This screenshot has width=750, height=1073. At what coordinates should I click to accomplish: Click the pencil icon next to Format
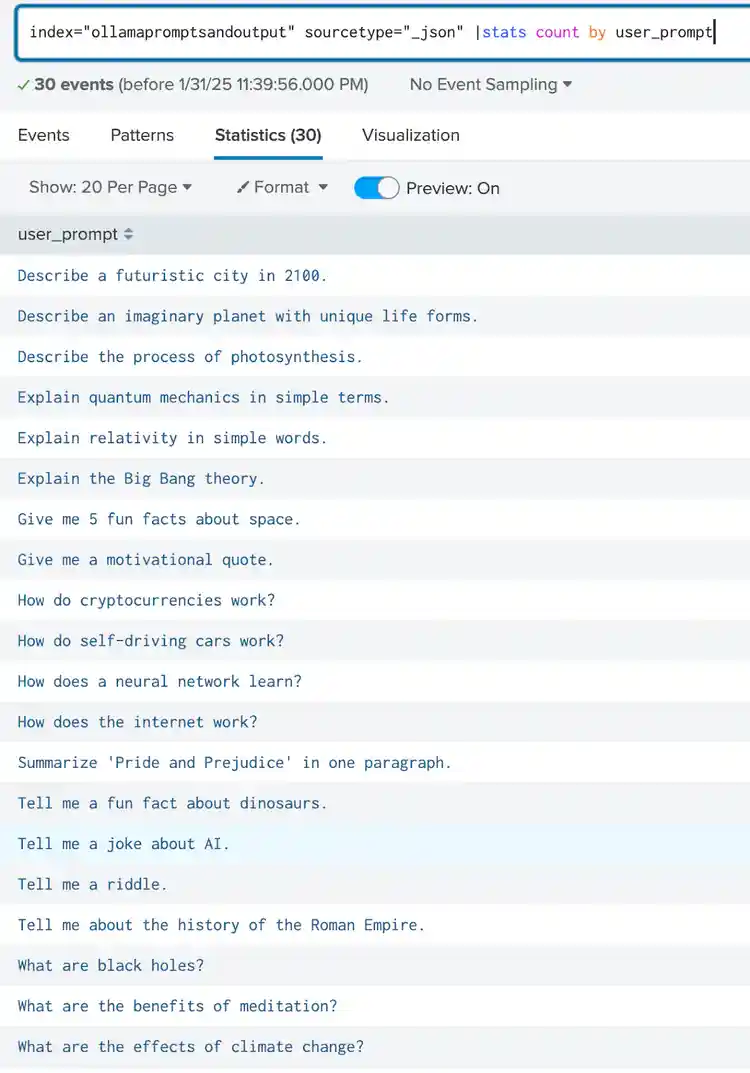coord(242,188)
